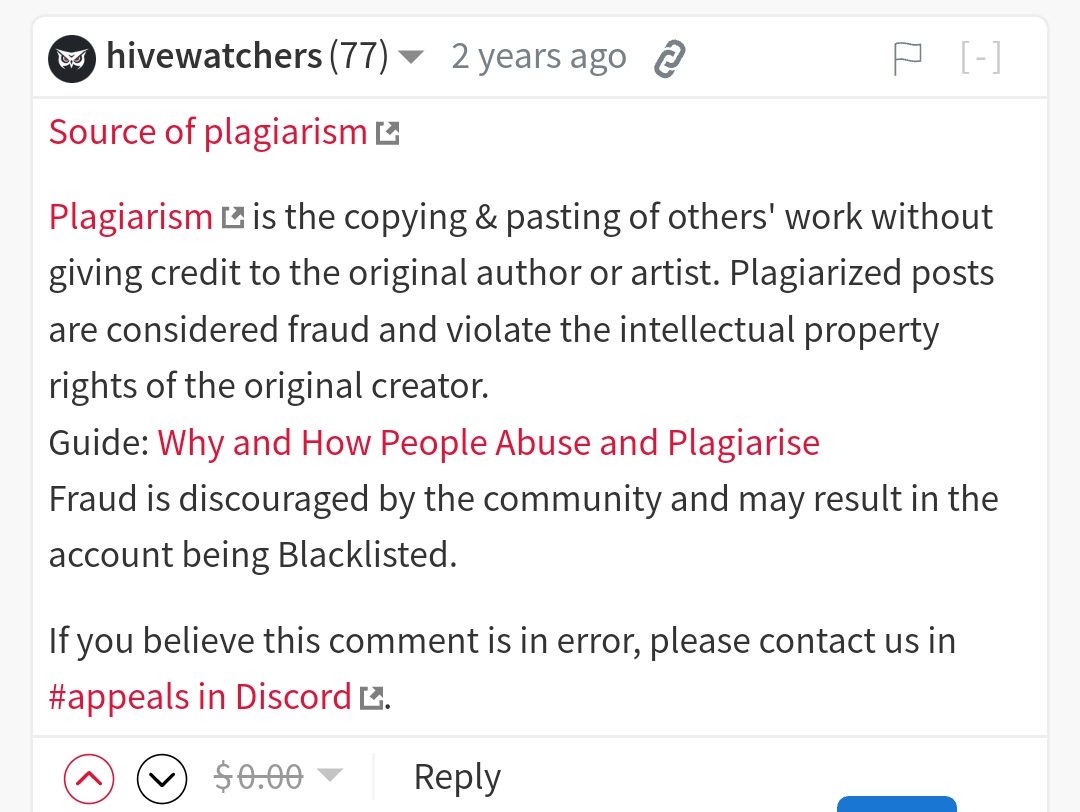Follow the #appeals in Discord link
The image size is (1080, 812).
pos(200,697)
